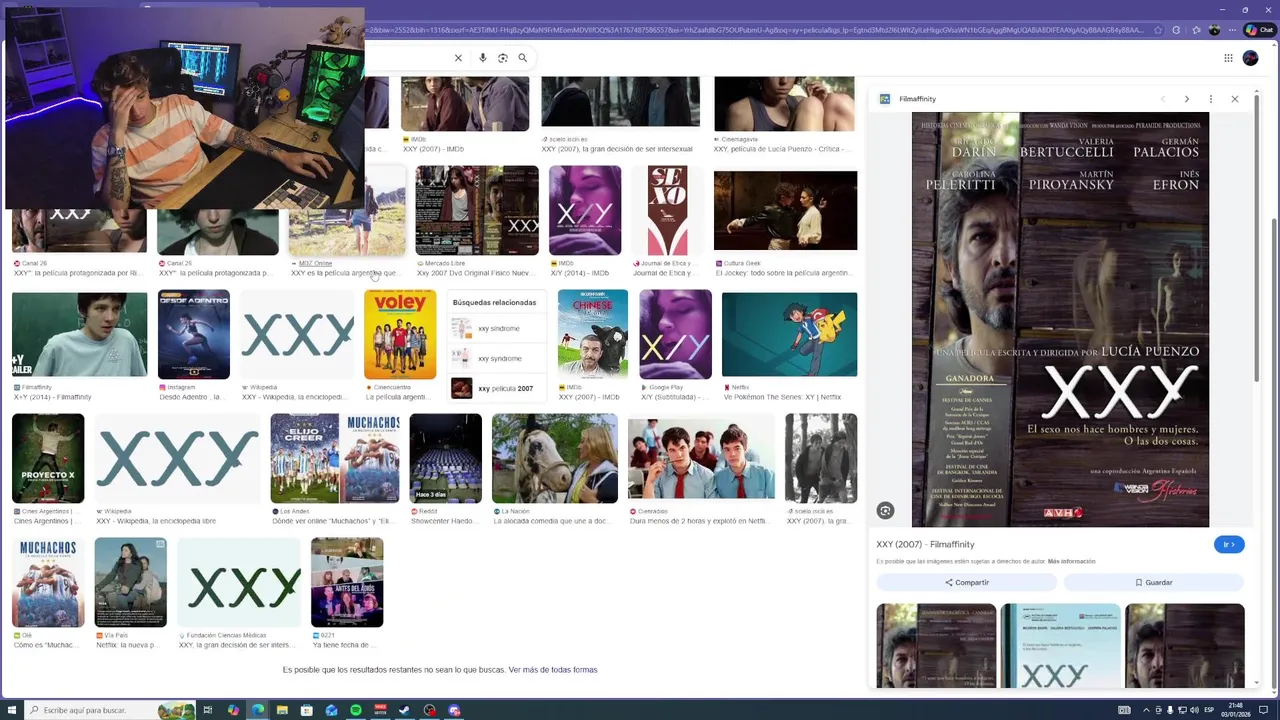This screenshot has width=1280, height=720.
Task: Close the Filmaffinity image preview panel
Action: [1234, 99]
